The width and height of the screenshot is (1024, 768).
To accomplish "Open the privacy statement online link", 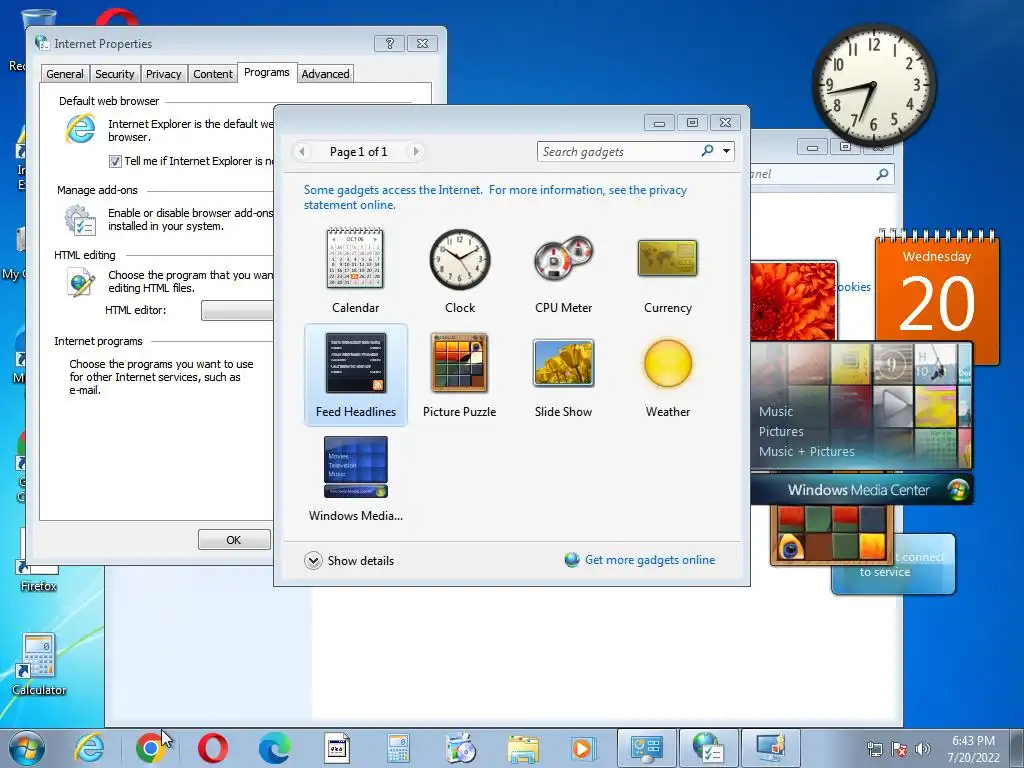I will point(495,197).
